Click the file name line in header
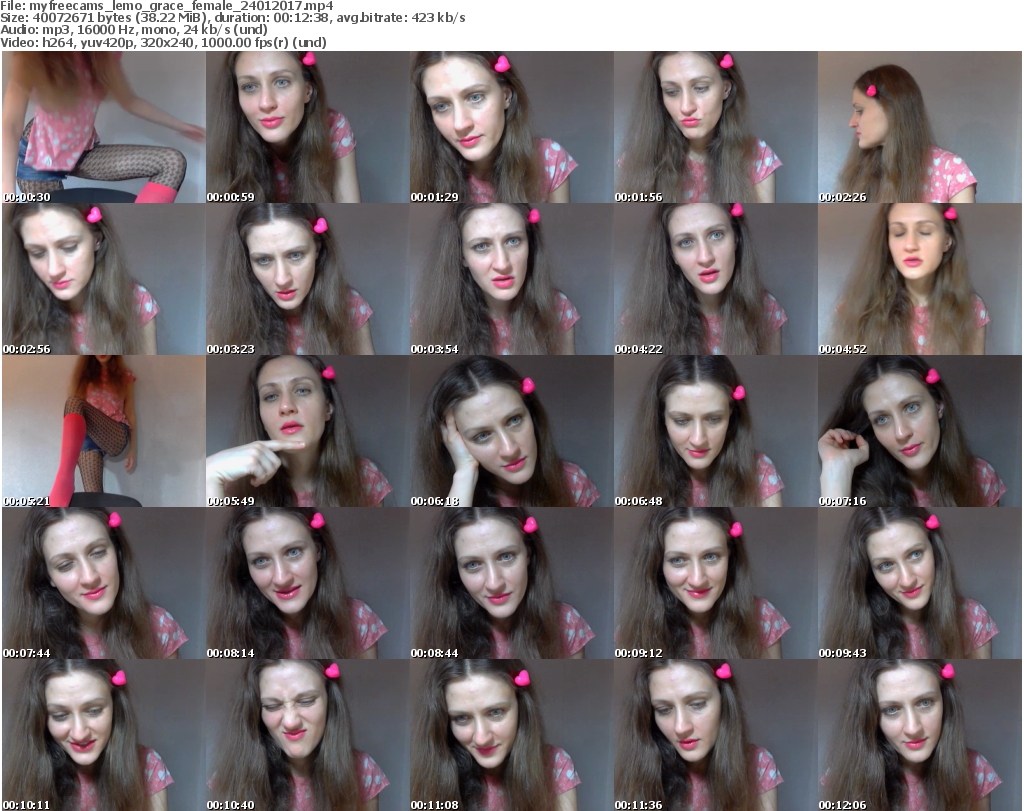 [x=167, y=6]
